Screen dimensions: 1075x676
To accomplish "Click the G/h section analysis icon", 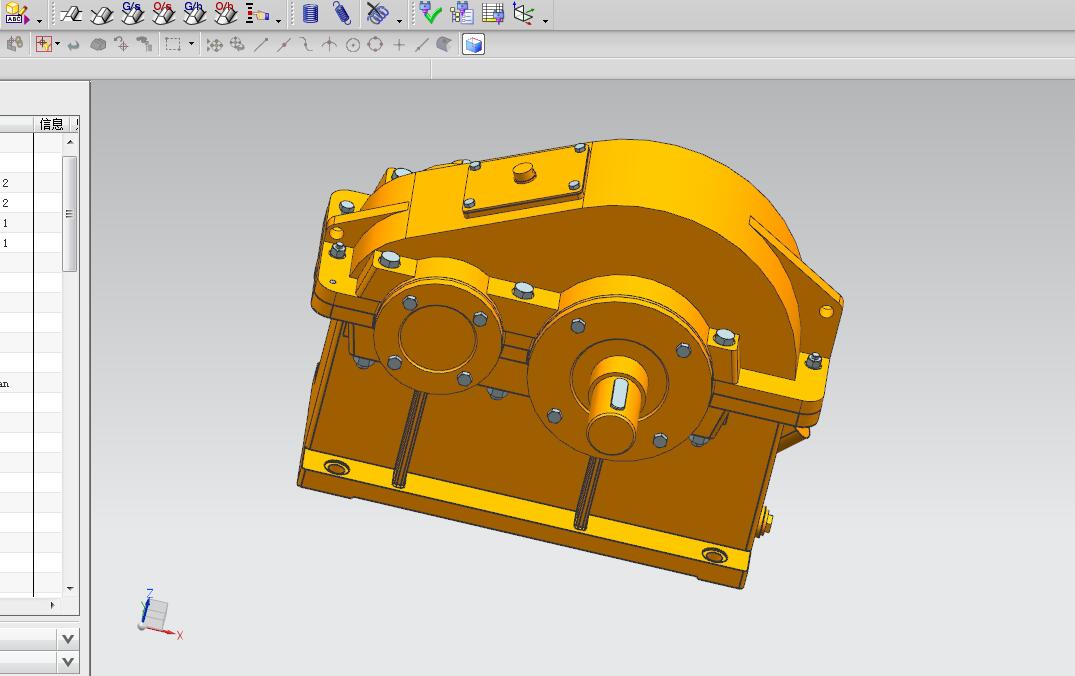I will [194, 13].
